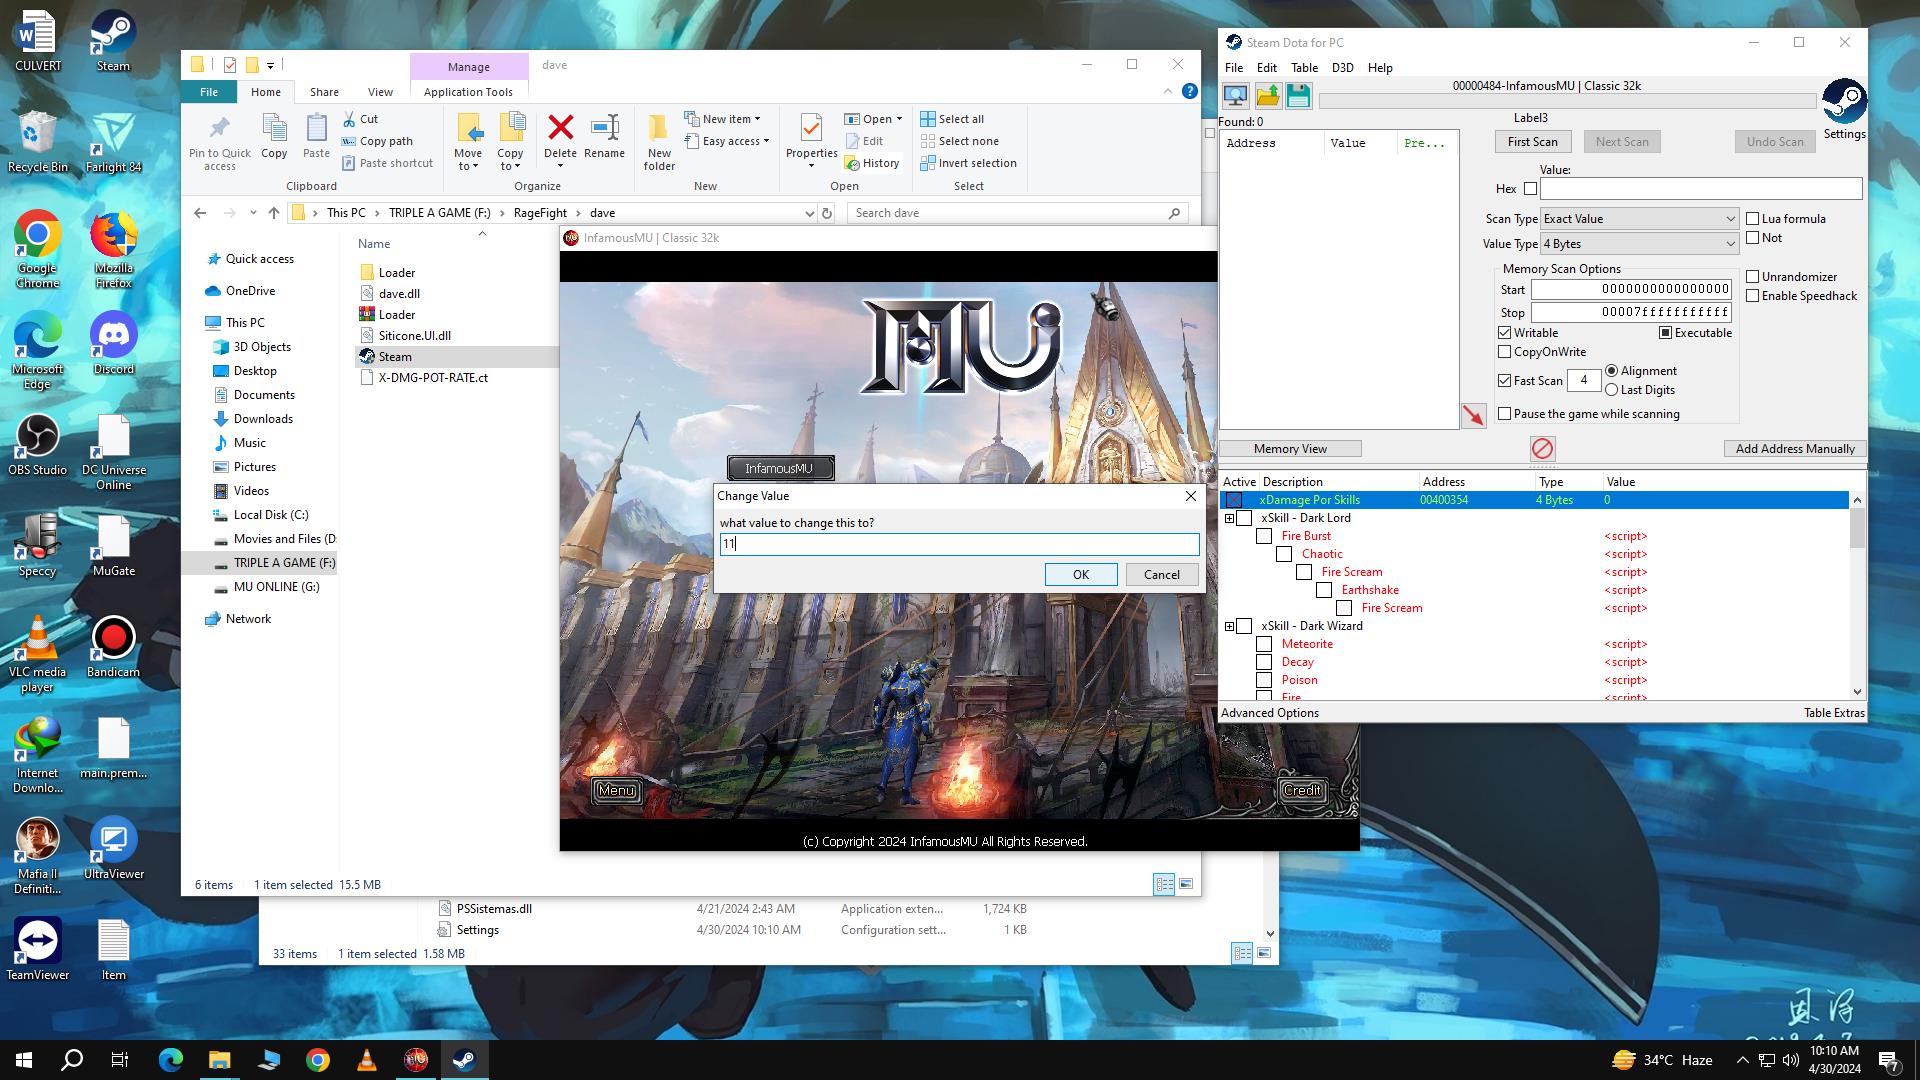Click the address list vertical scrollbar thumb
The height and width of the screenshot is (1080, 1920).
(1857, 528)
